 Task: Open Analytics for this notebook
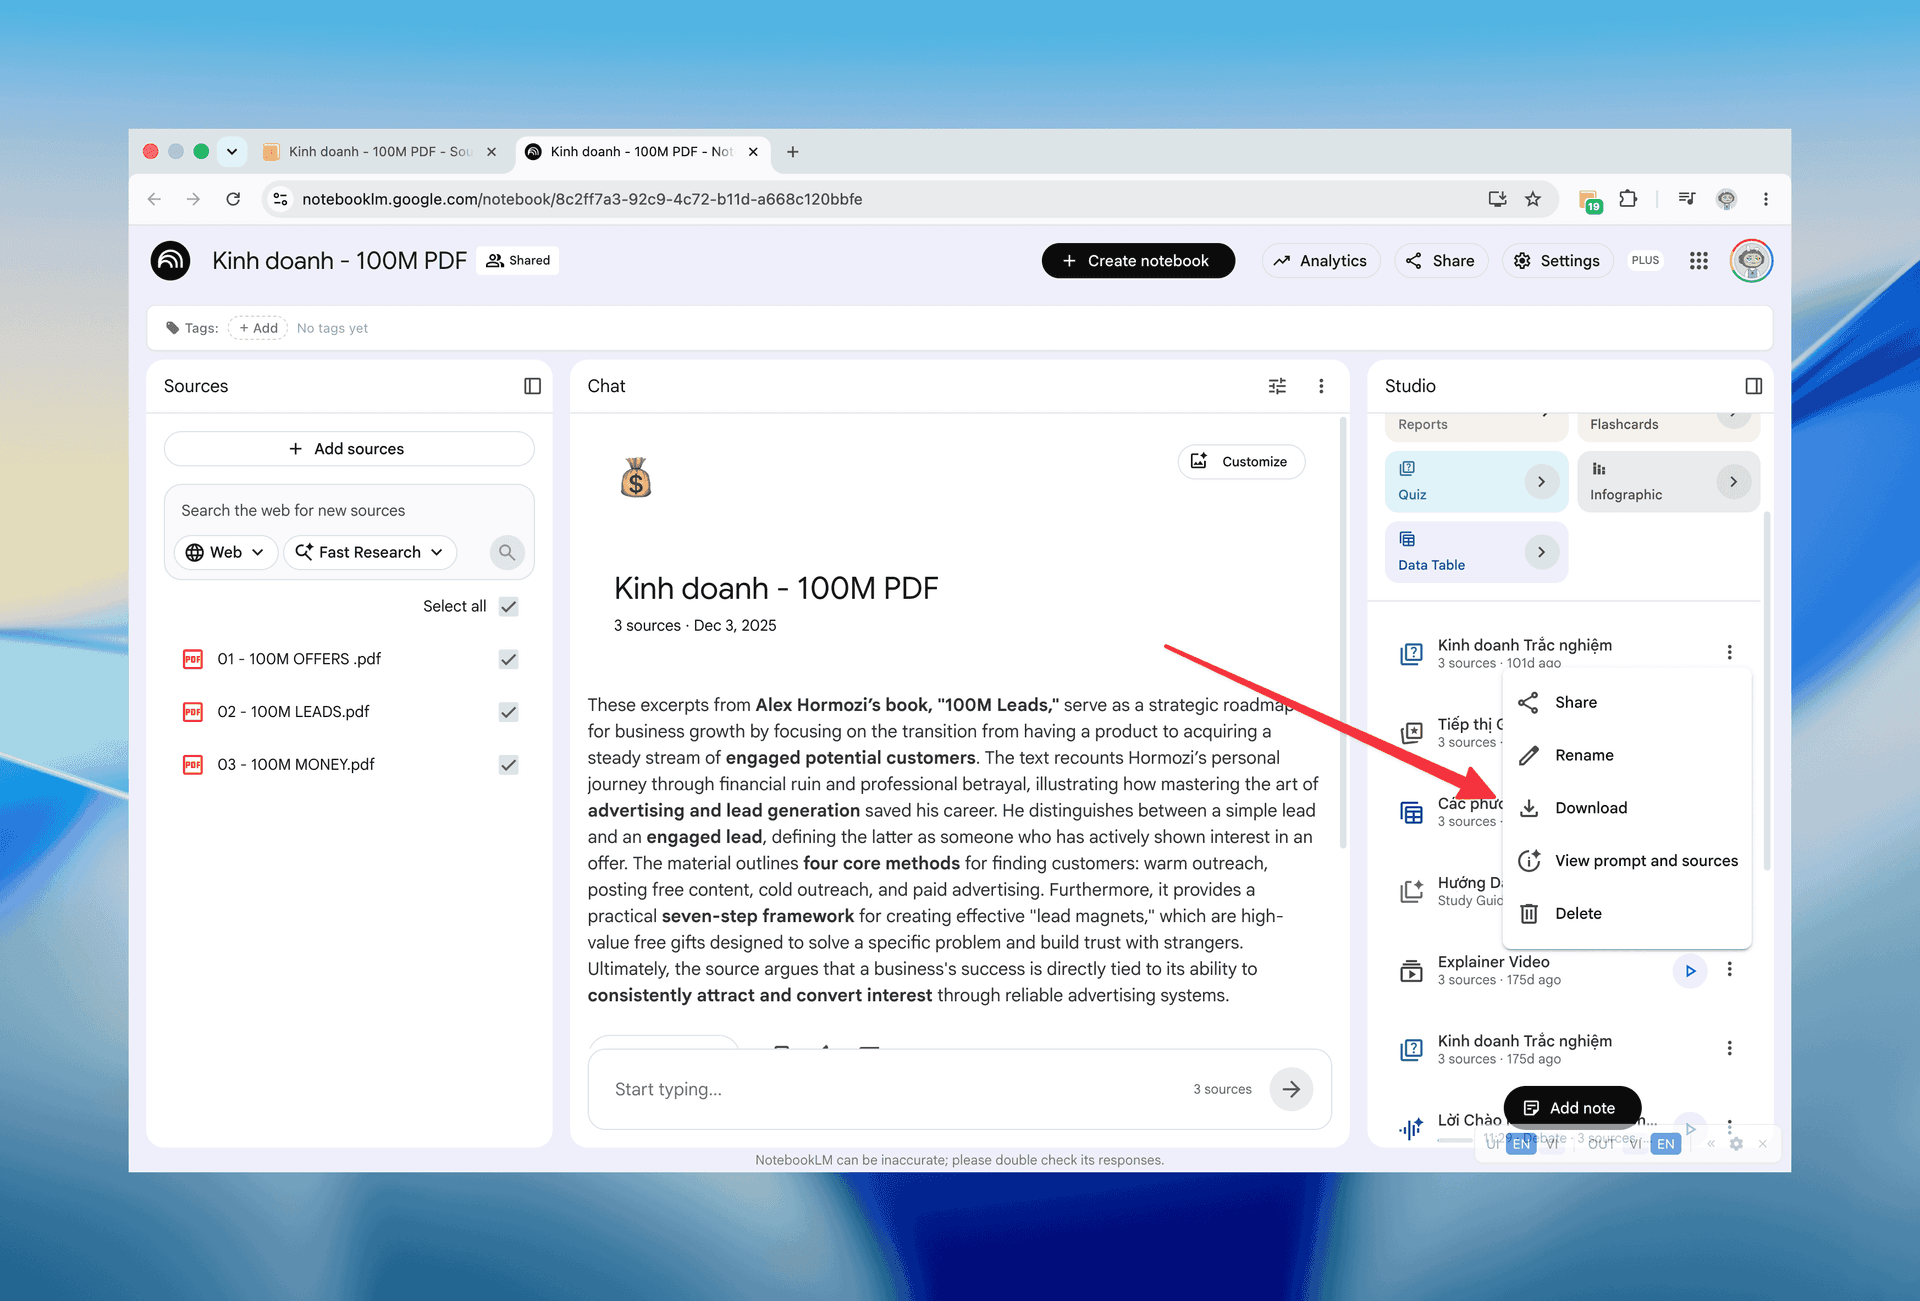[x=1321, y=261]
